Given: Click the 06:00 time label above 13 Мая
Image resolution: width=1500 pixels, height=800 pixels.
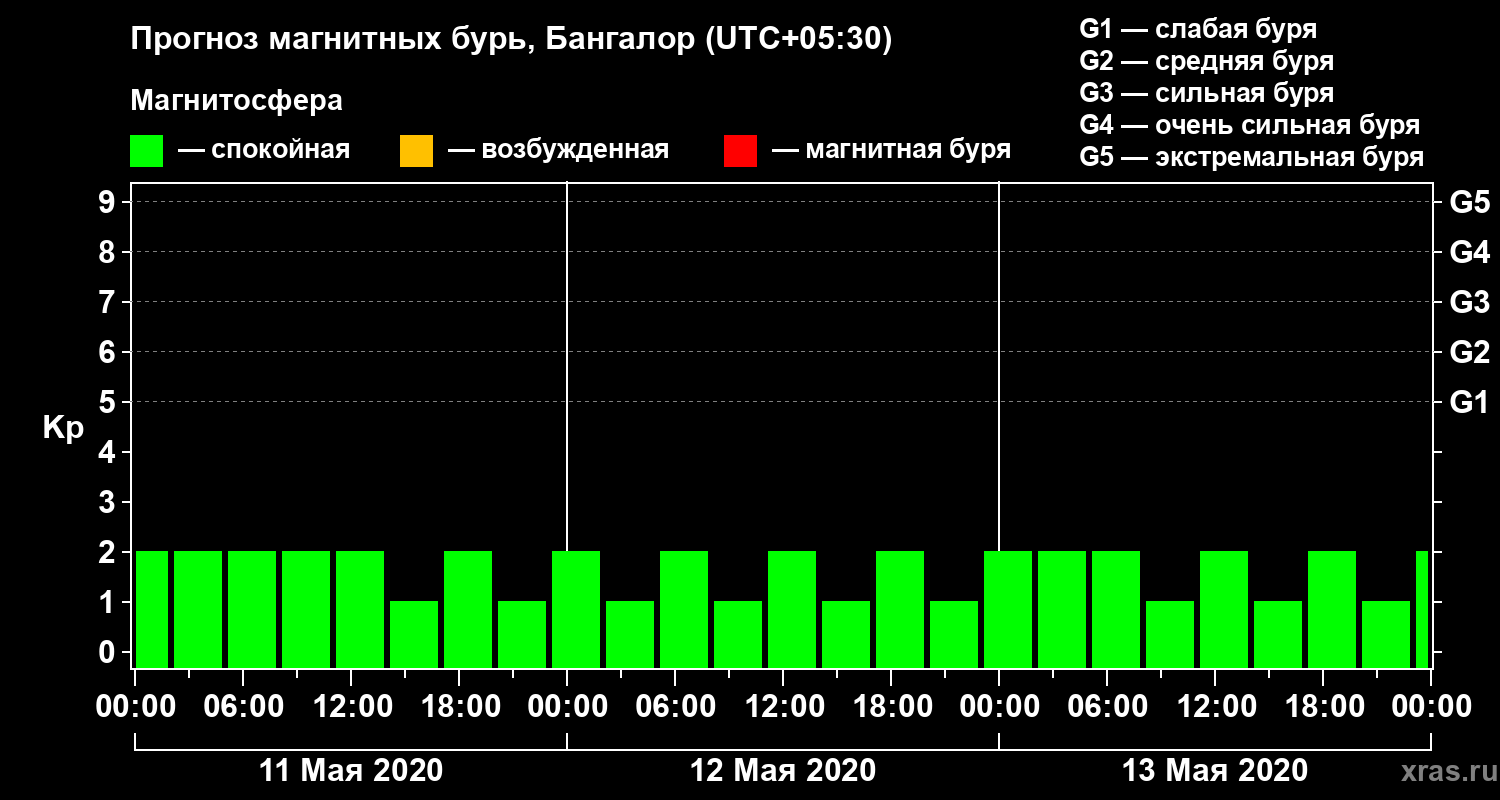Looking at the screenshot, I should 1107,707.
